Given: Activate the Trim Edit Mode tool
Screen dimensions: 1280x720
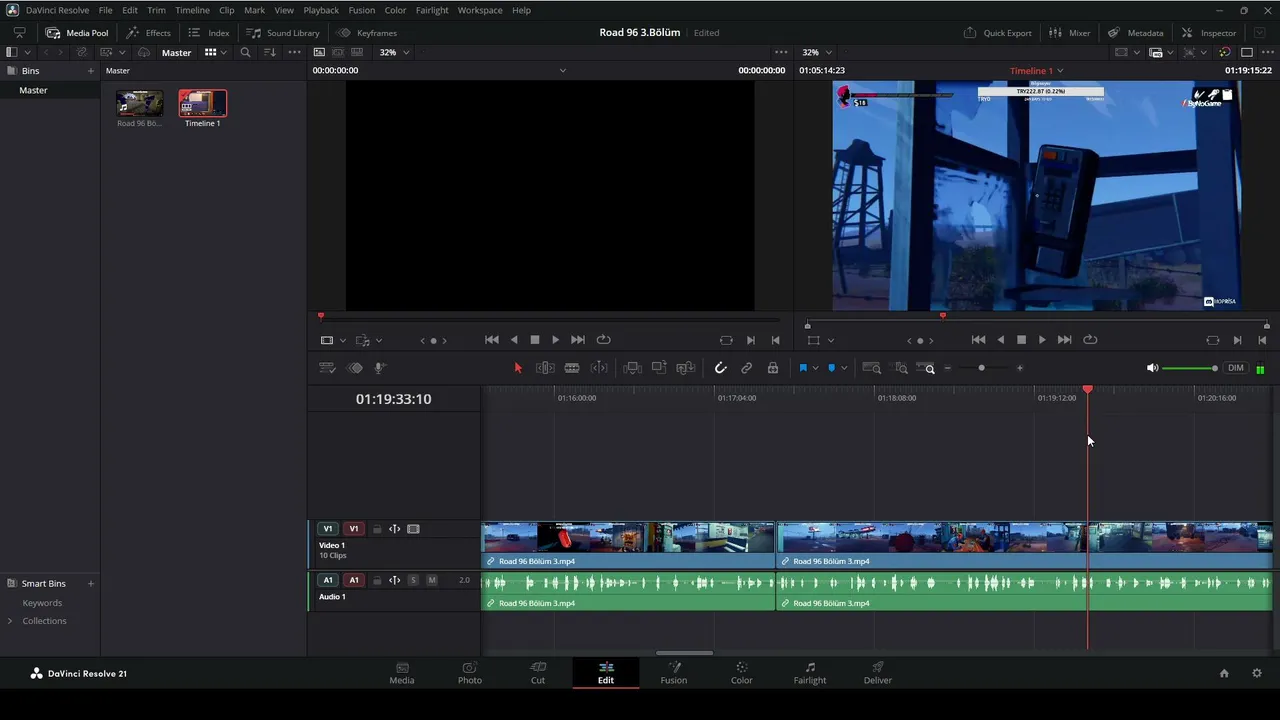Looking at the screenshot, I should 545,368.
